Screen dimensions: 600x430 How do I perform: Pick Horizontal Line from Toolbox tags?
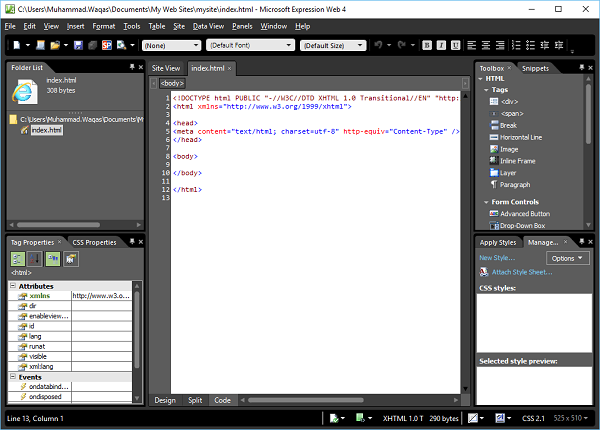tap(523, 137)
